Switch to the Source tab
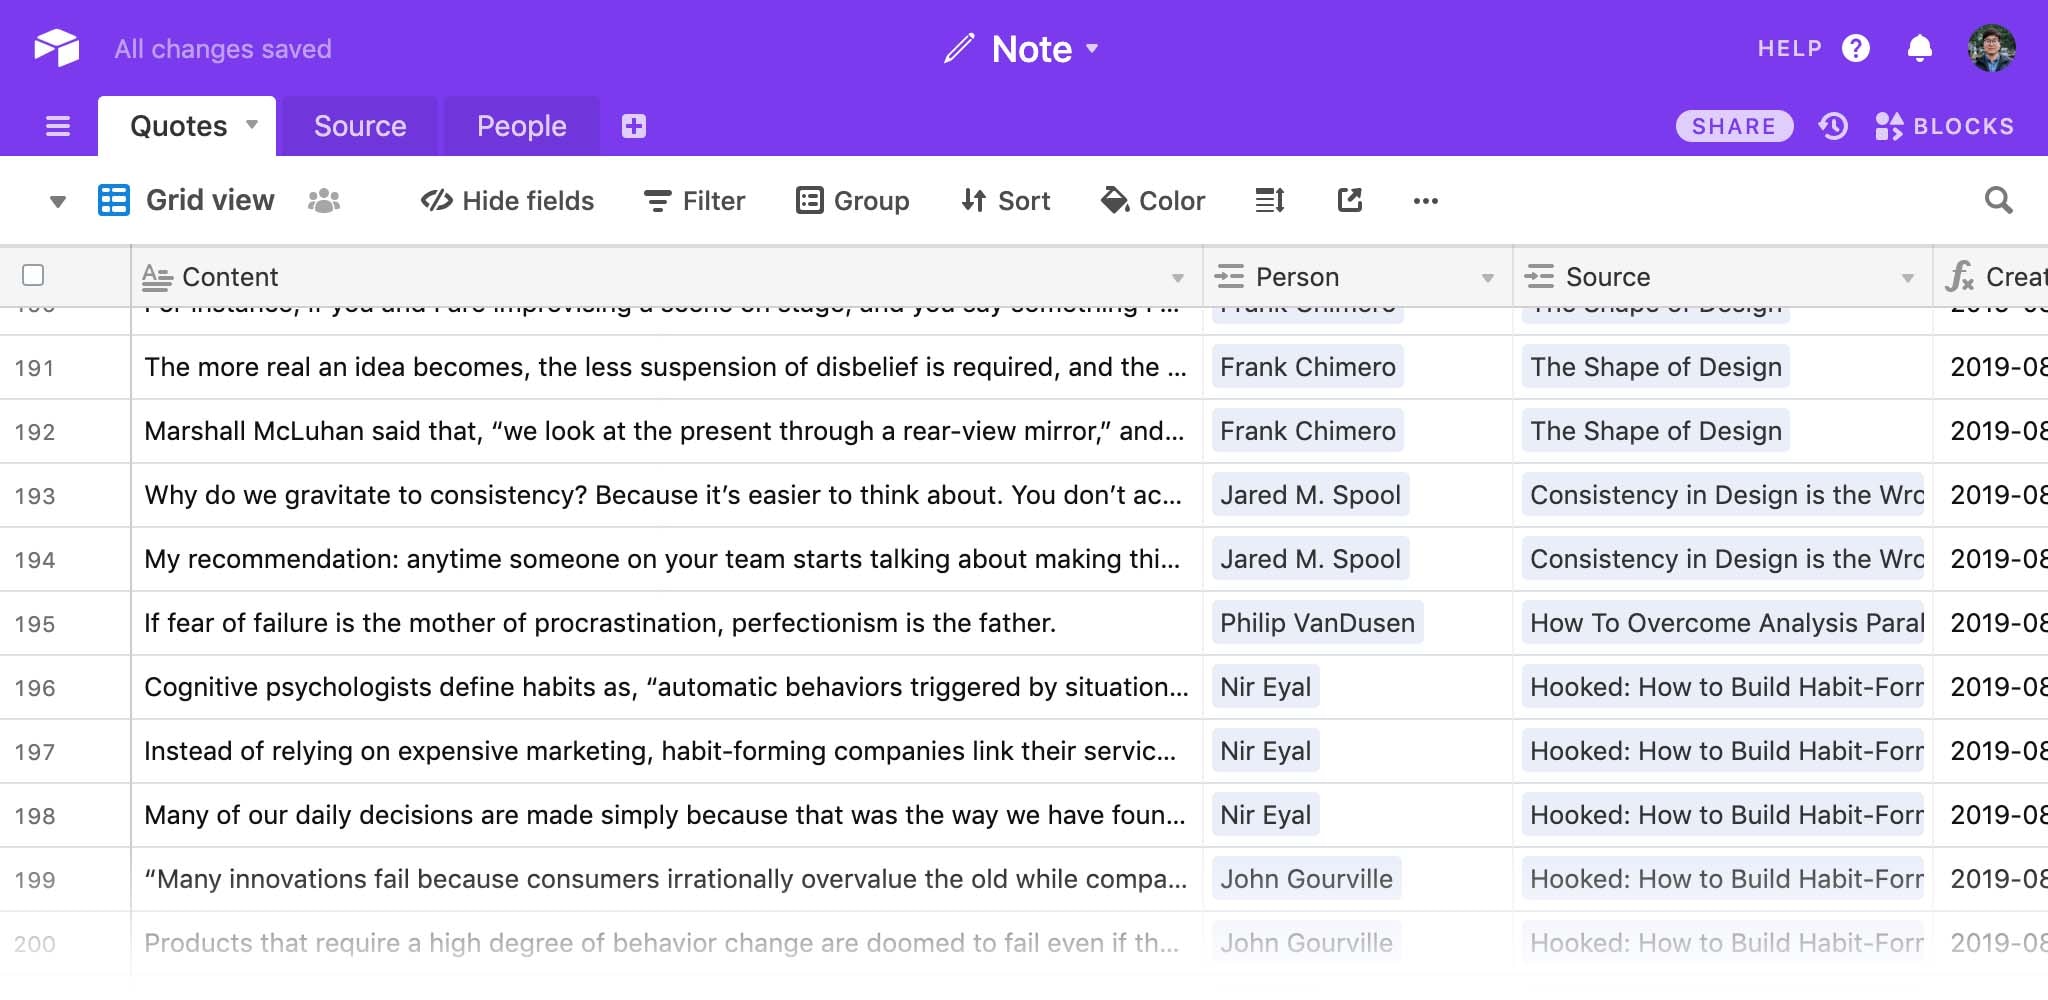 tap(360, 126)
